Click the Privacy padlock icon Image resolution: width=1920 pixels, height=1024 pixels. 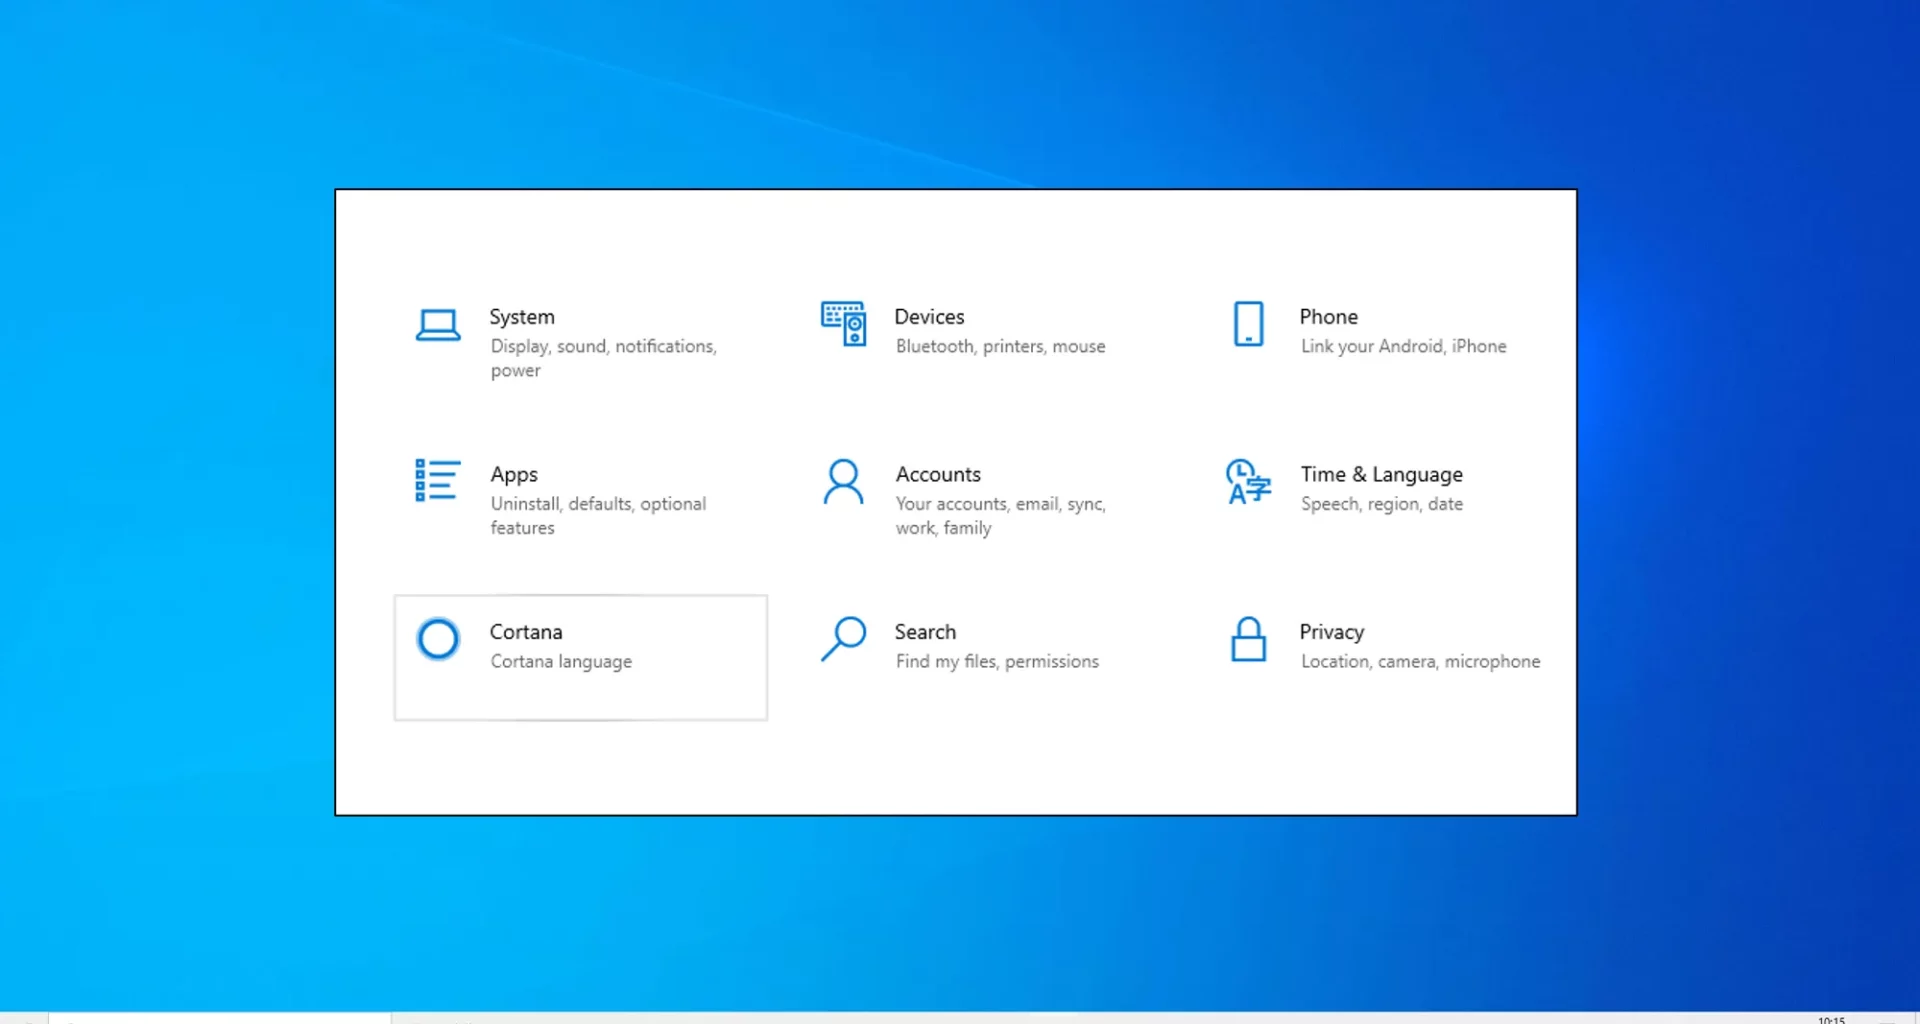click(1248, 639)
